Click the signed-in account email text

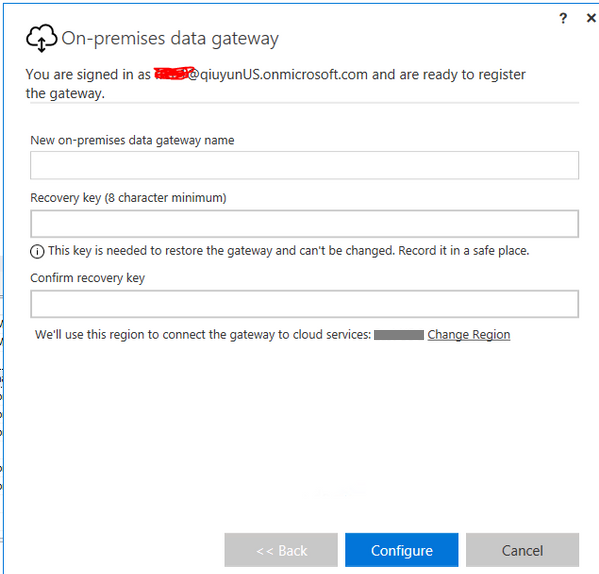click(x=261, y=74)
